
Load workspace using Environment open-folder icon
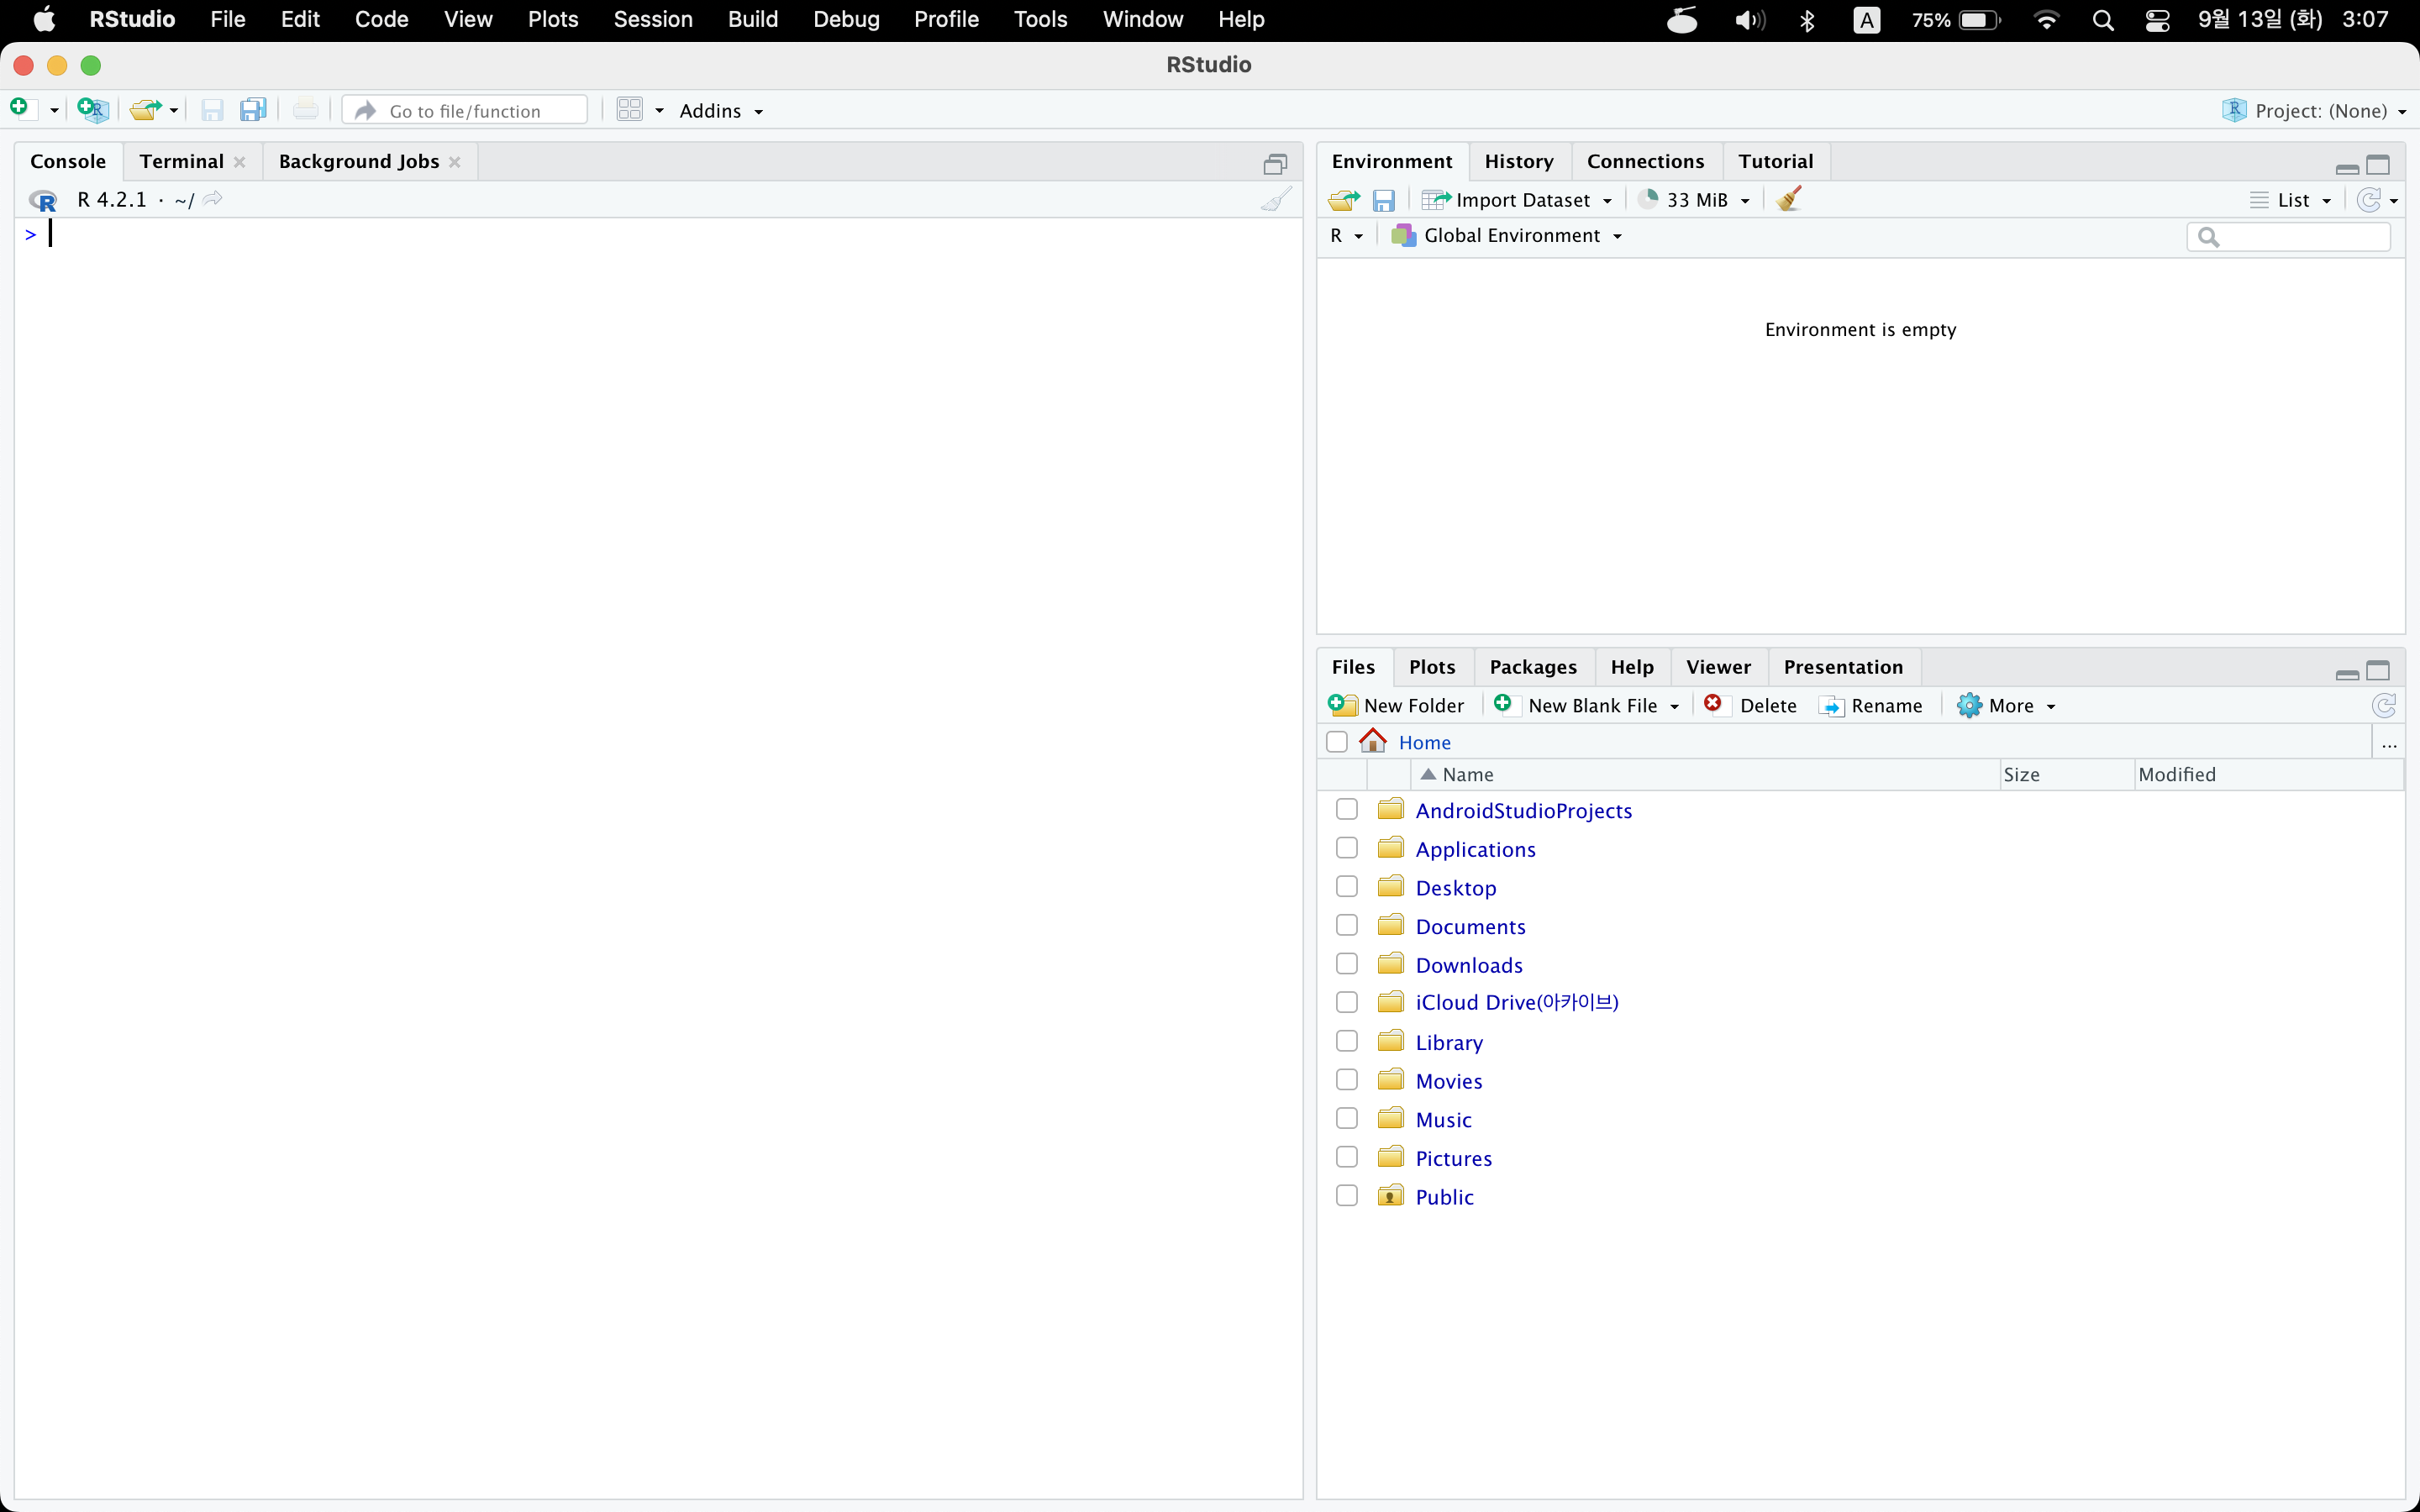point(1344,200)
